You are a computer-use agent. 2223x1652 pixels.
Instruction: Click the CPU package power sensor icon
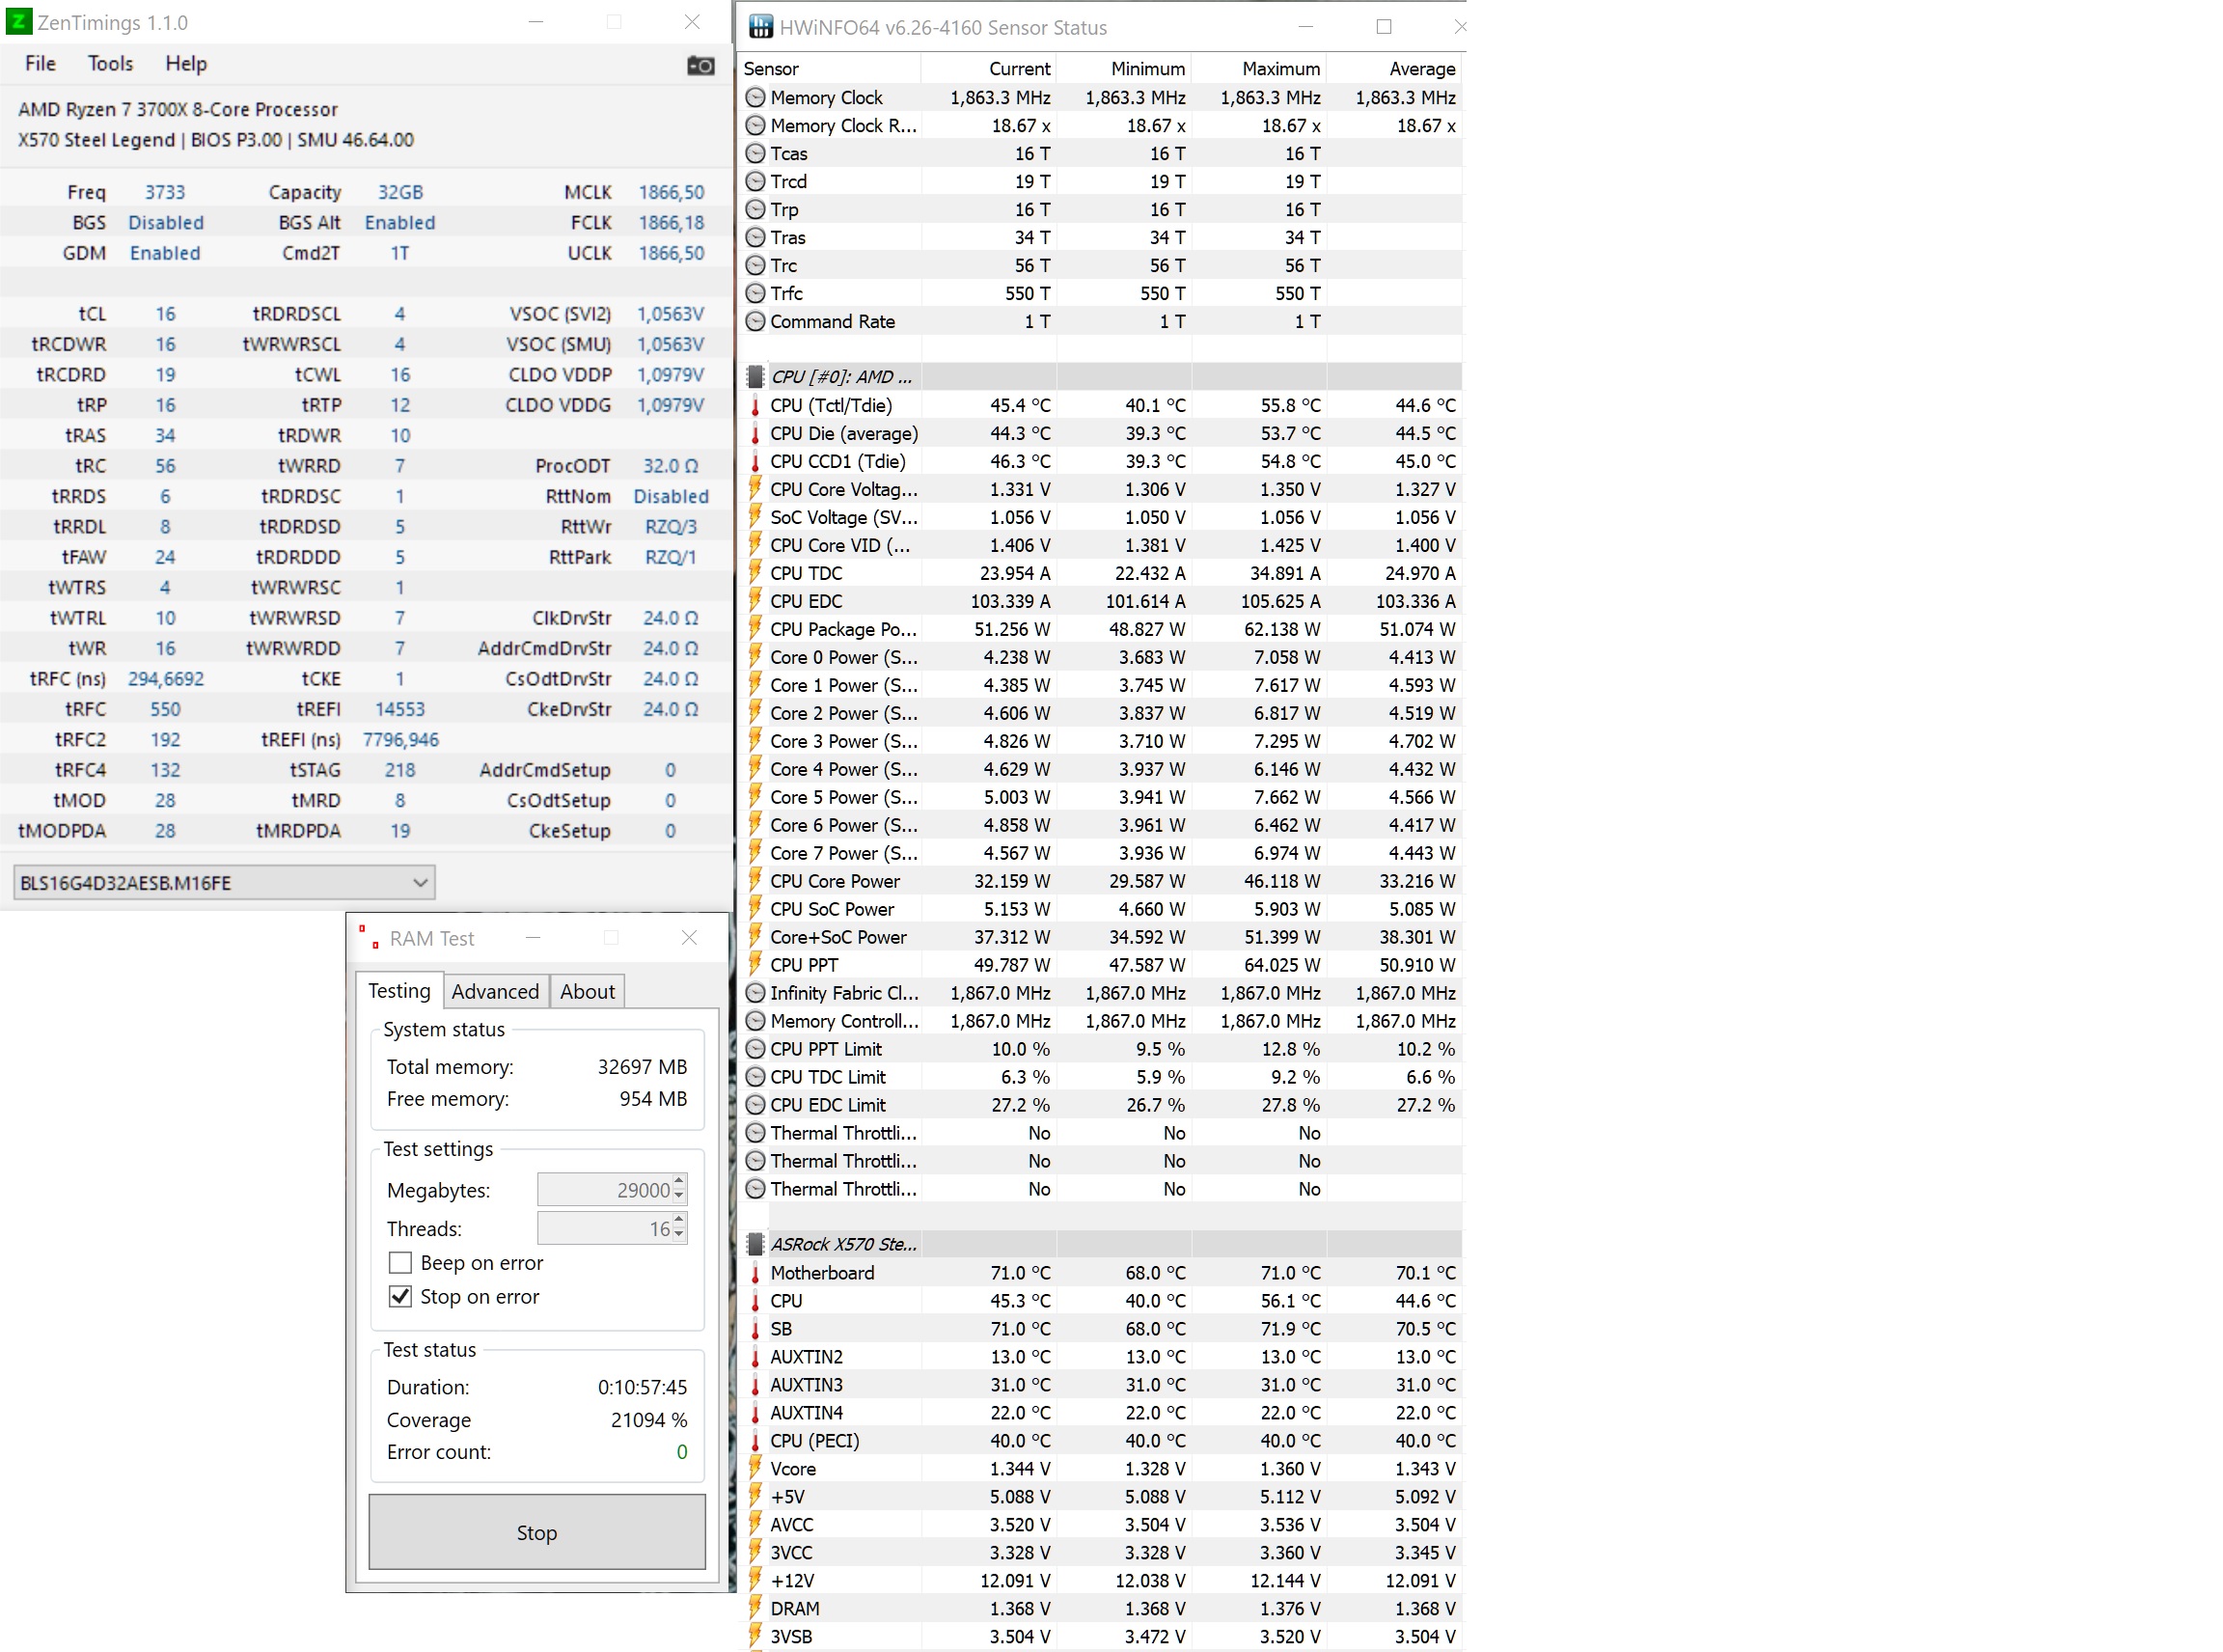(x=755, y=628)
